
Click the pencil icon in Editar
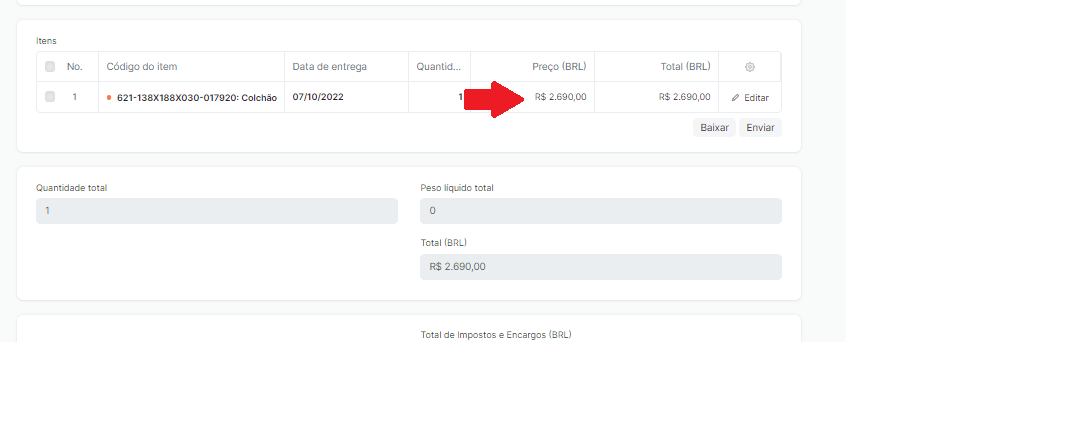736,98
